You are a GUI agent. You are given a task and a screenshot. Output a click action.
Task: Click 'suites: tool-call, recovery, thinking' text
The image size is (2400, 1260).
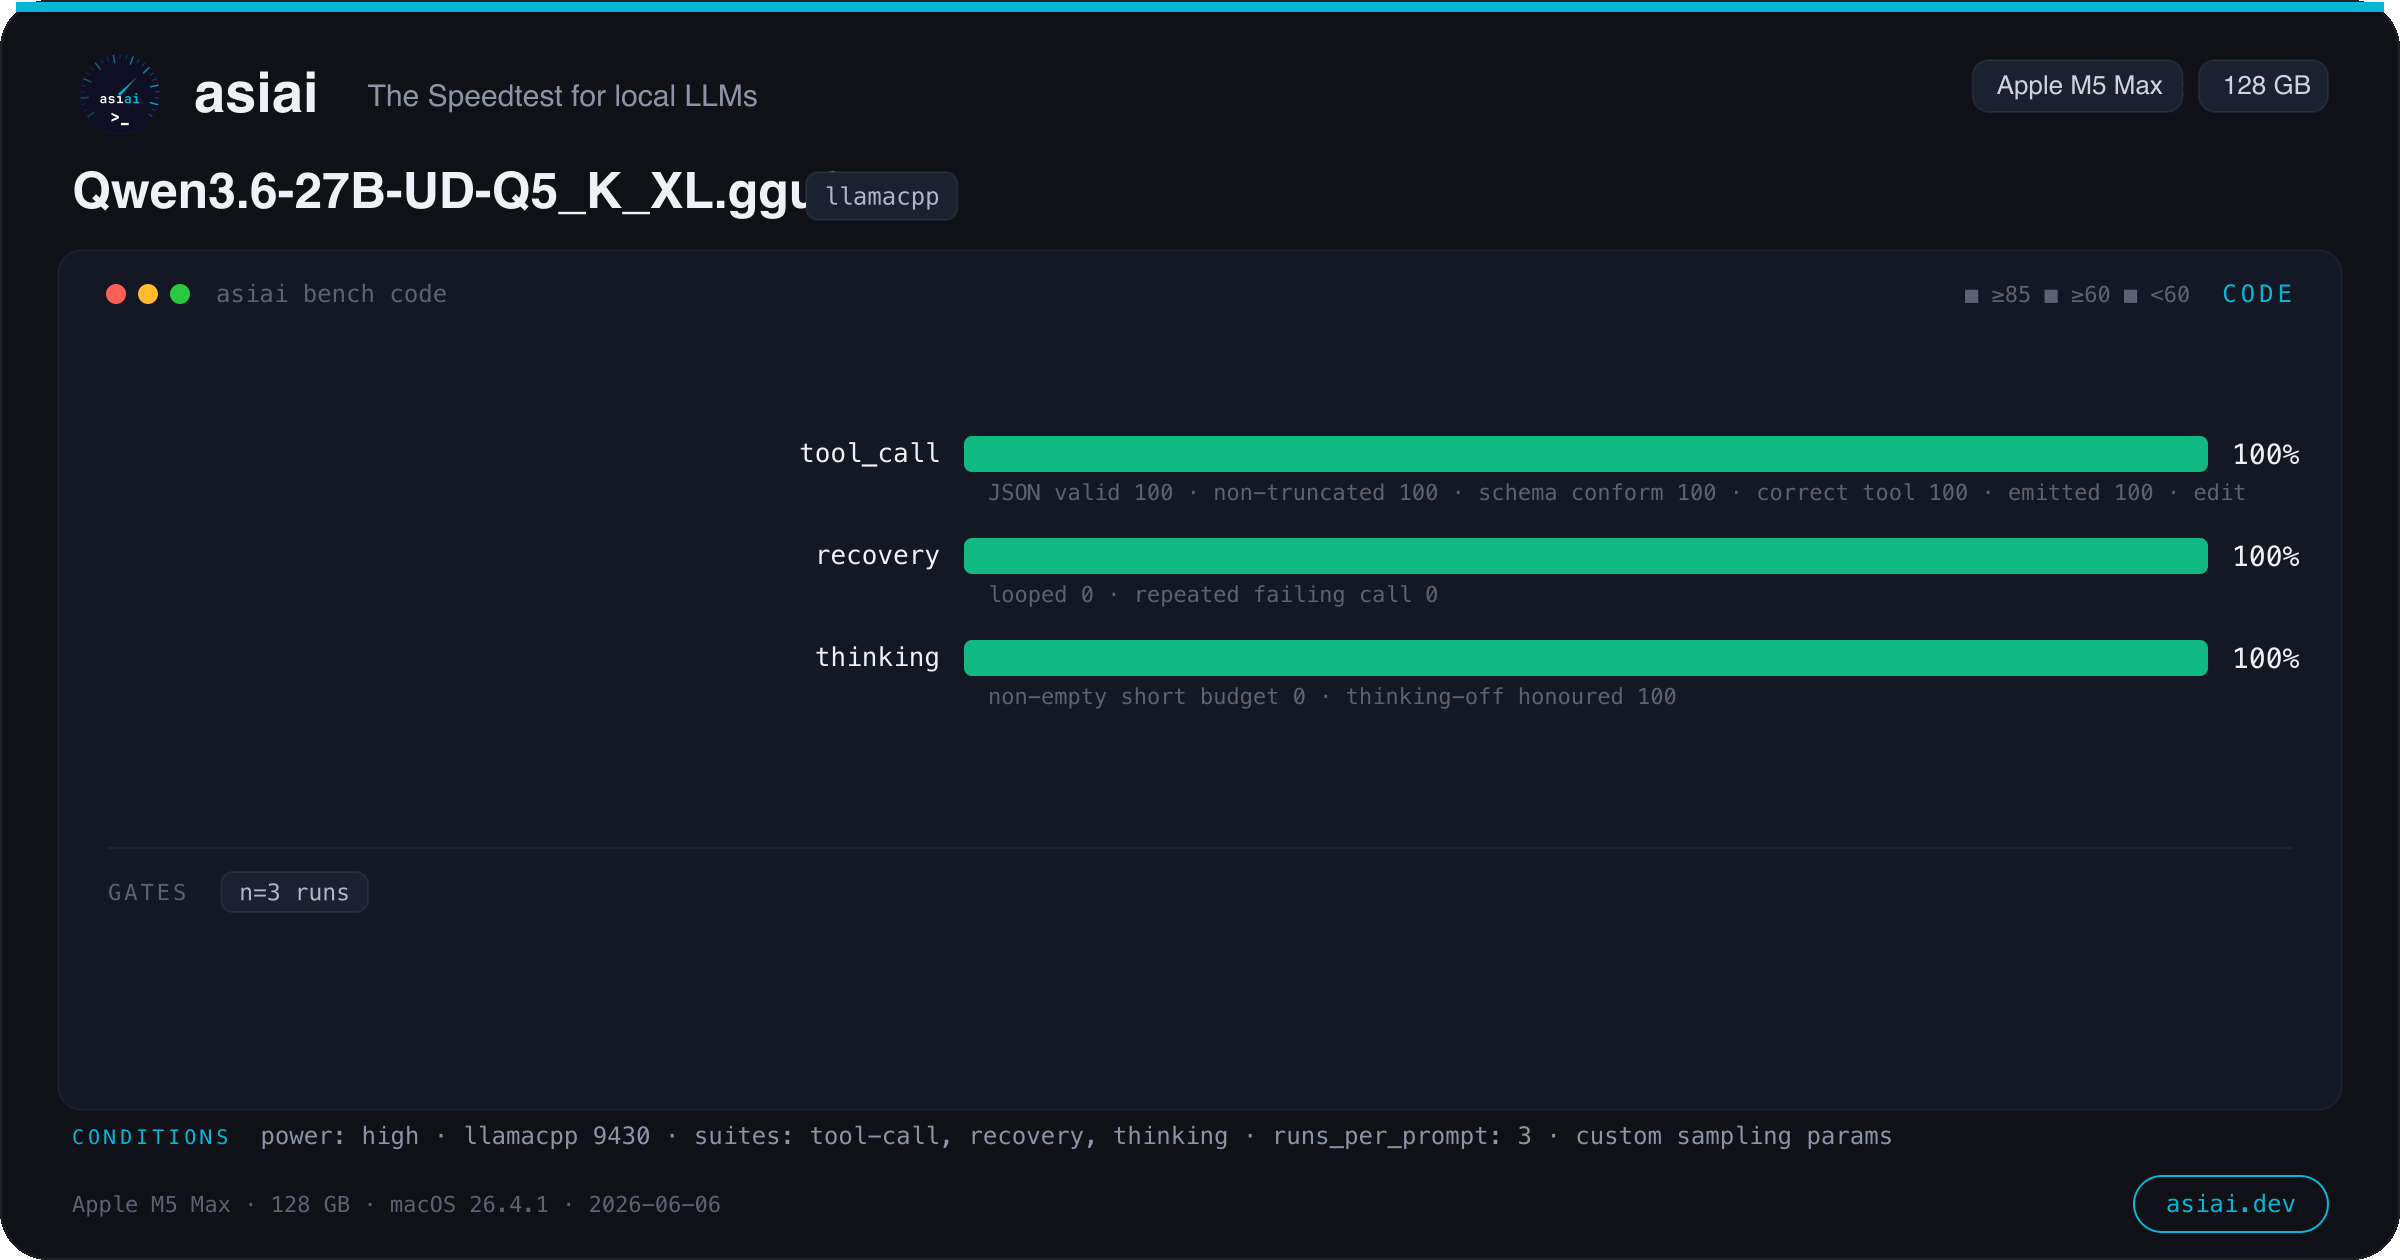coord(961,1137)
